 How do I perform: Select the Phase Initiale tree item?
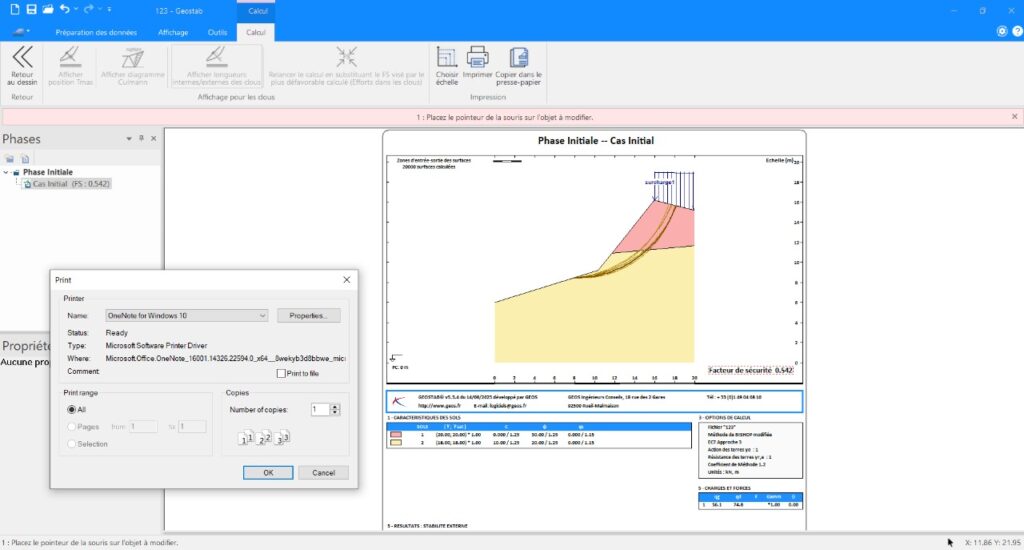(x=48, y=172)
